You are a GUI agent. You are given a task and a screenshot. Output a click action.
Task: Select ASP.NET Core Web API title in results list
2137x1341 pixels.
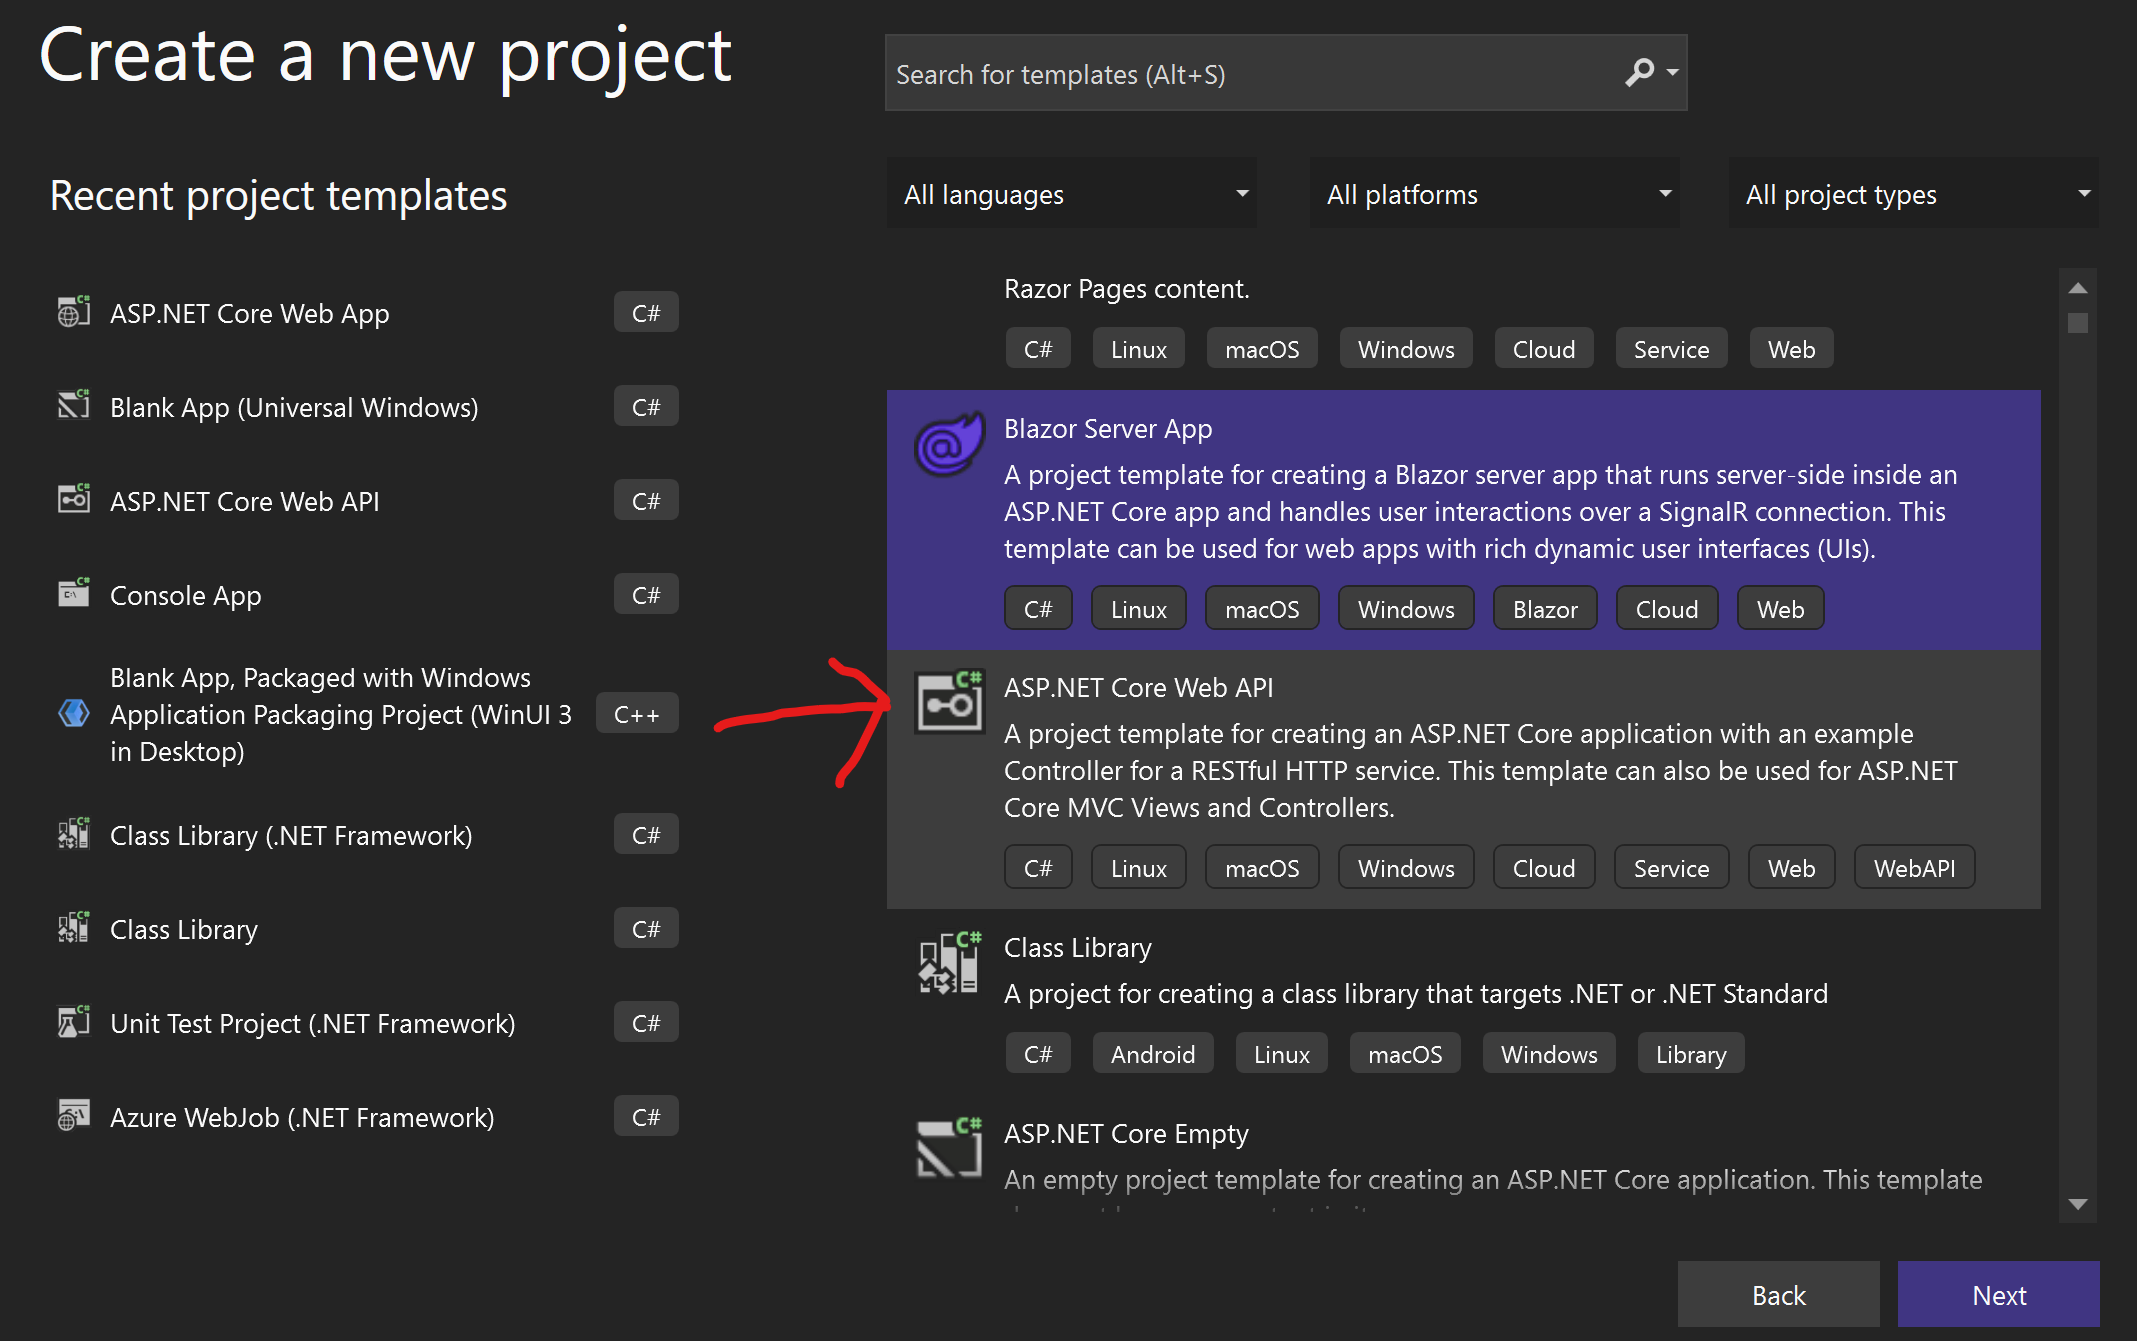click(x=1138, y=688)
